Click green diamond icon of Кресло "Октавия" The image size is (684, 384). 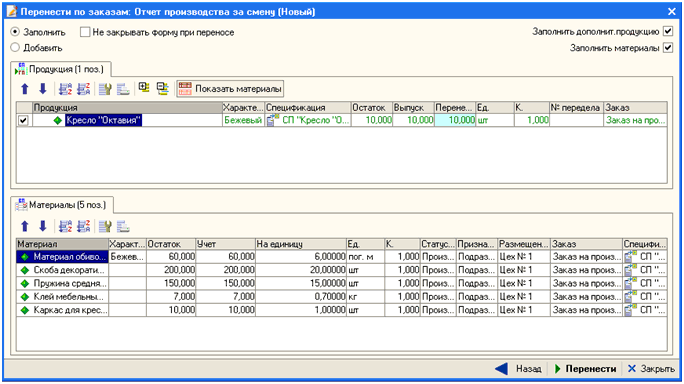point(58,120)
